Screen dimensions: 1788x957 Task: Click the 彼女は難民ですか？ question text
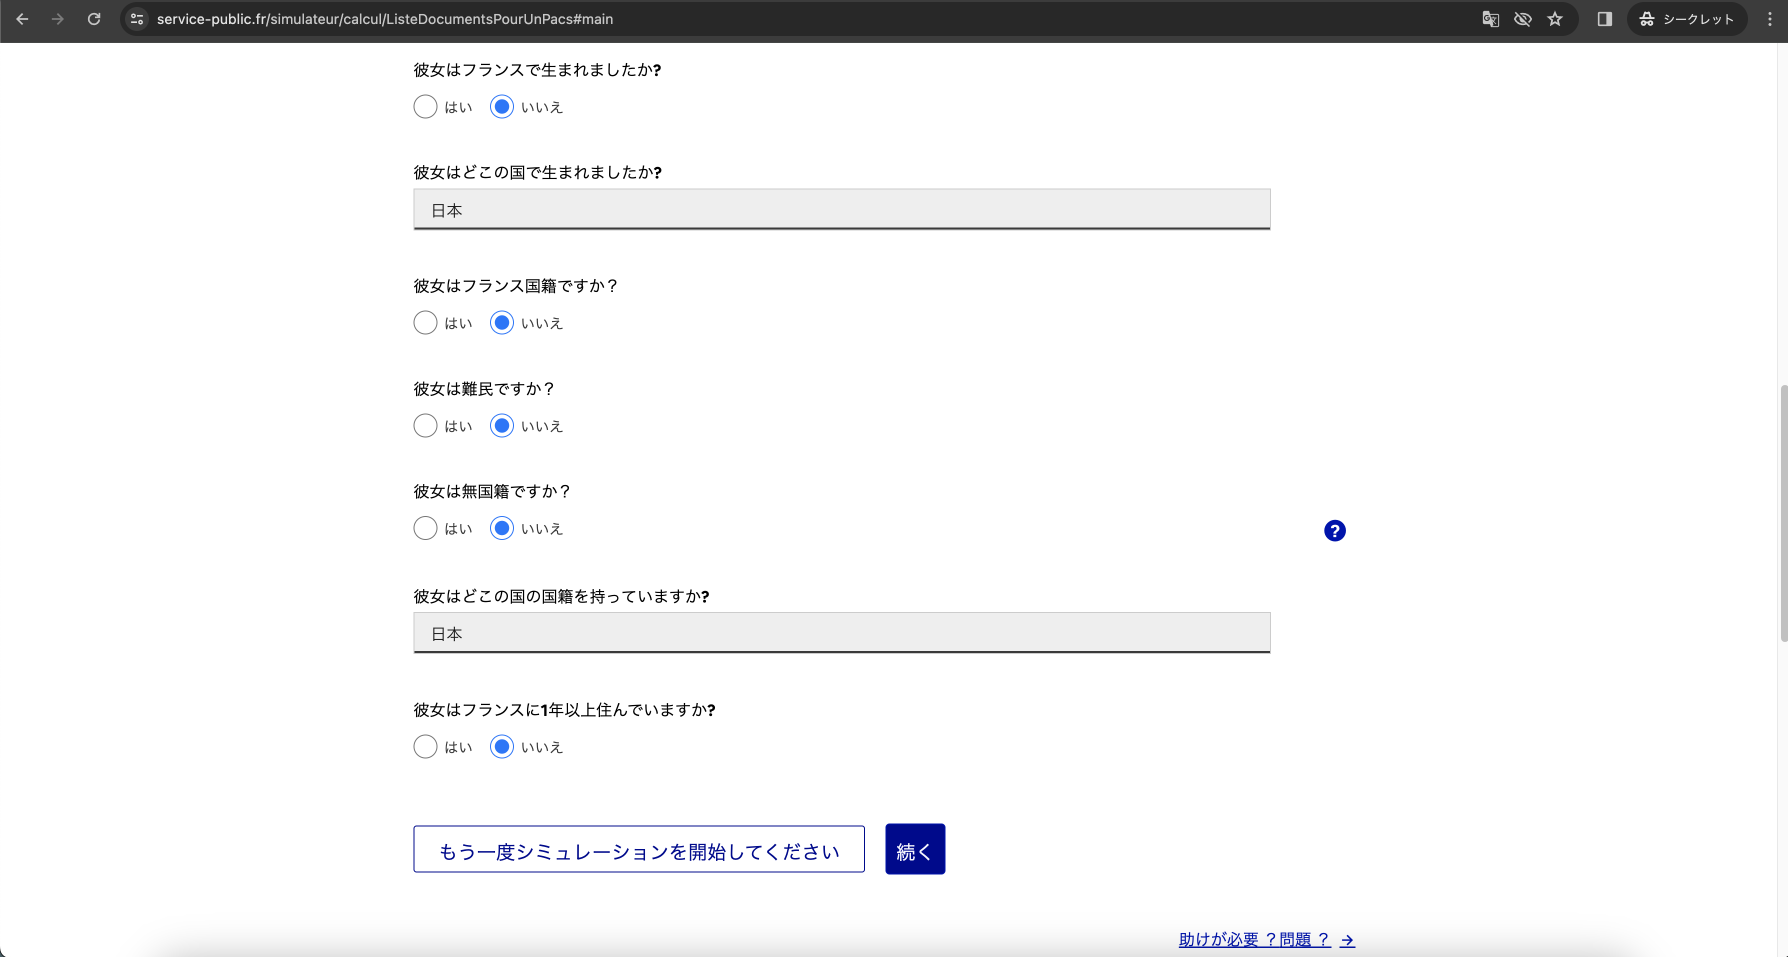pyautogui.click(x=484, y=389)
